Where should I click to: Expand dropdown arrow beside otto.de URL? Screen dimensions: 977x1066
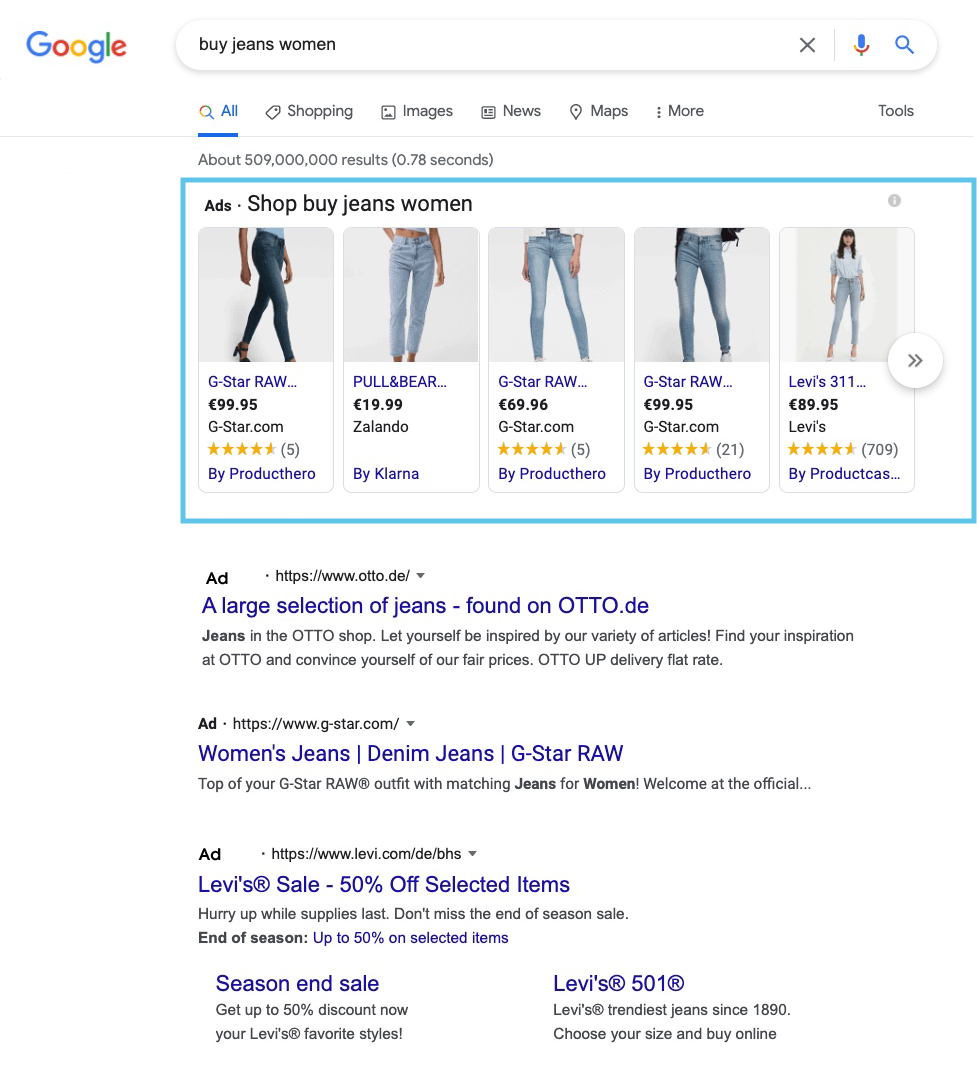point(420,576)
